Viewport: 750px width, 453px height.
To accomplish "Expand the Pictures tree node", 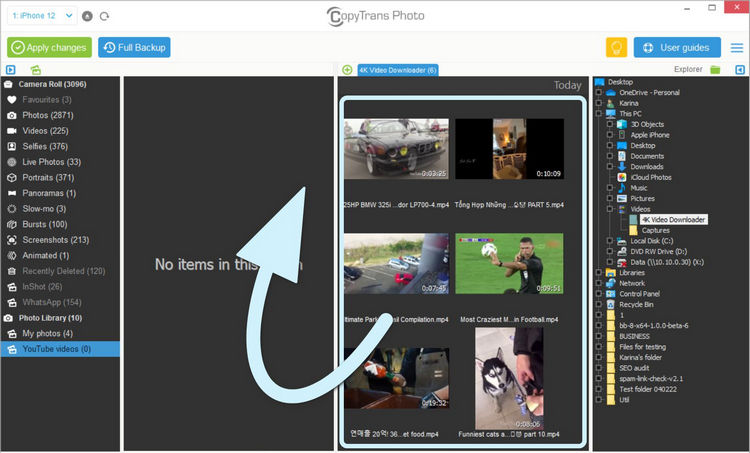I will point(610,199).
